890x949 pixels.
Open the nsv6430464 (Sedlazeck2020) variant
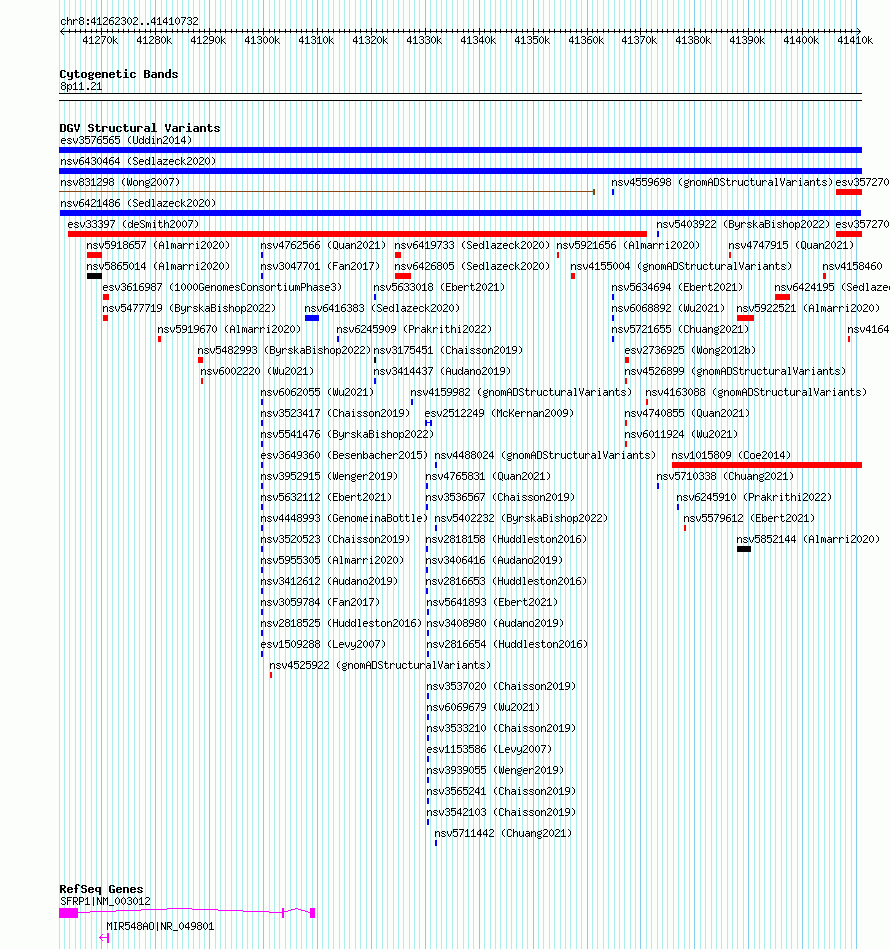coord(138,162)
